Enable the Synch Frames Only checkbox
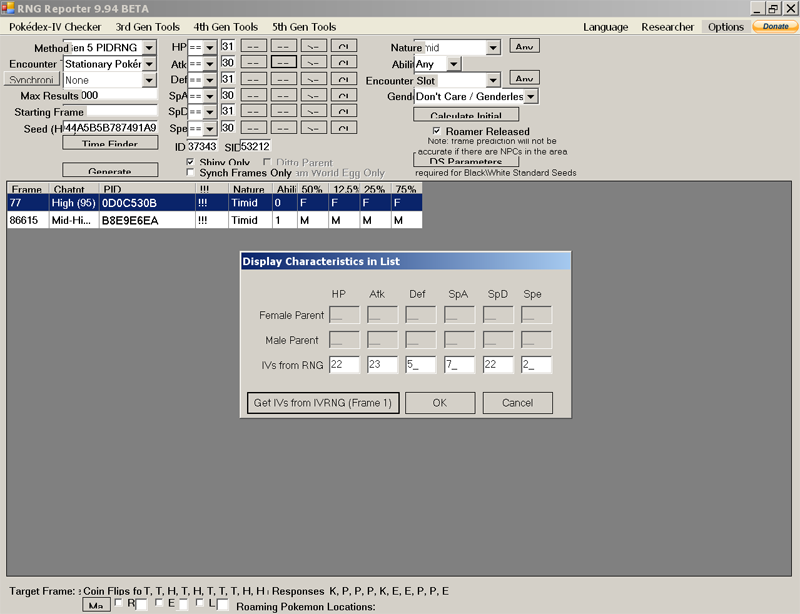Viewport: 800px width, 614px height. tap(190, 173)
